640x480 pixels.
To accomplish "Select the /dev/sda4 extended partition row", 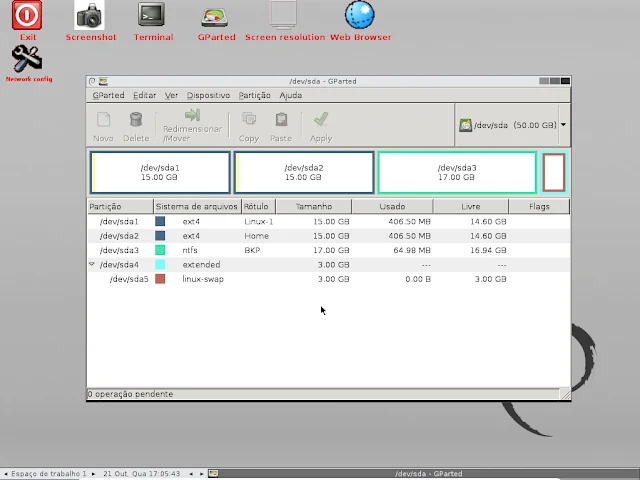I will 329,264.
